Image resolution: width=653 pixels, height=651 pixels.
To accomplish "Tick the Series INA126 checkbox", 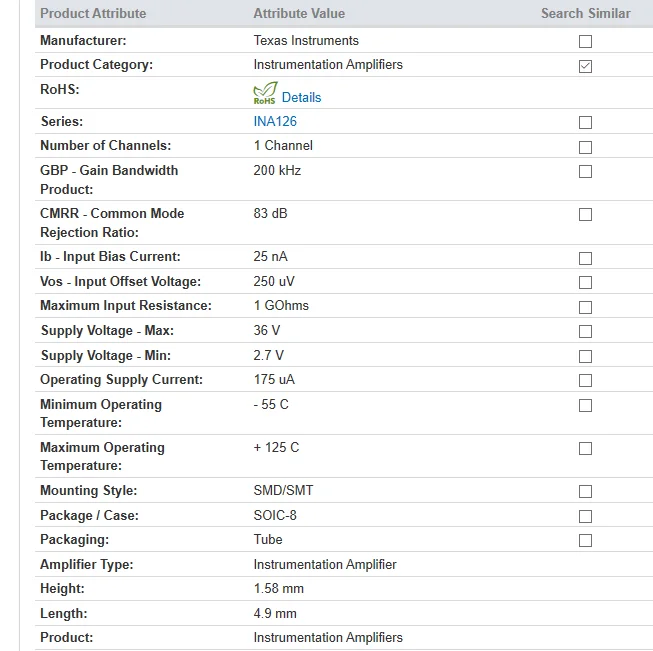I will click(x=585, y=122).
